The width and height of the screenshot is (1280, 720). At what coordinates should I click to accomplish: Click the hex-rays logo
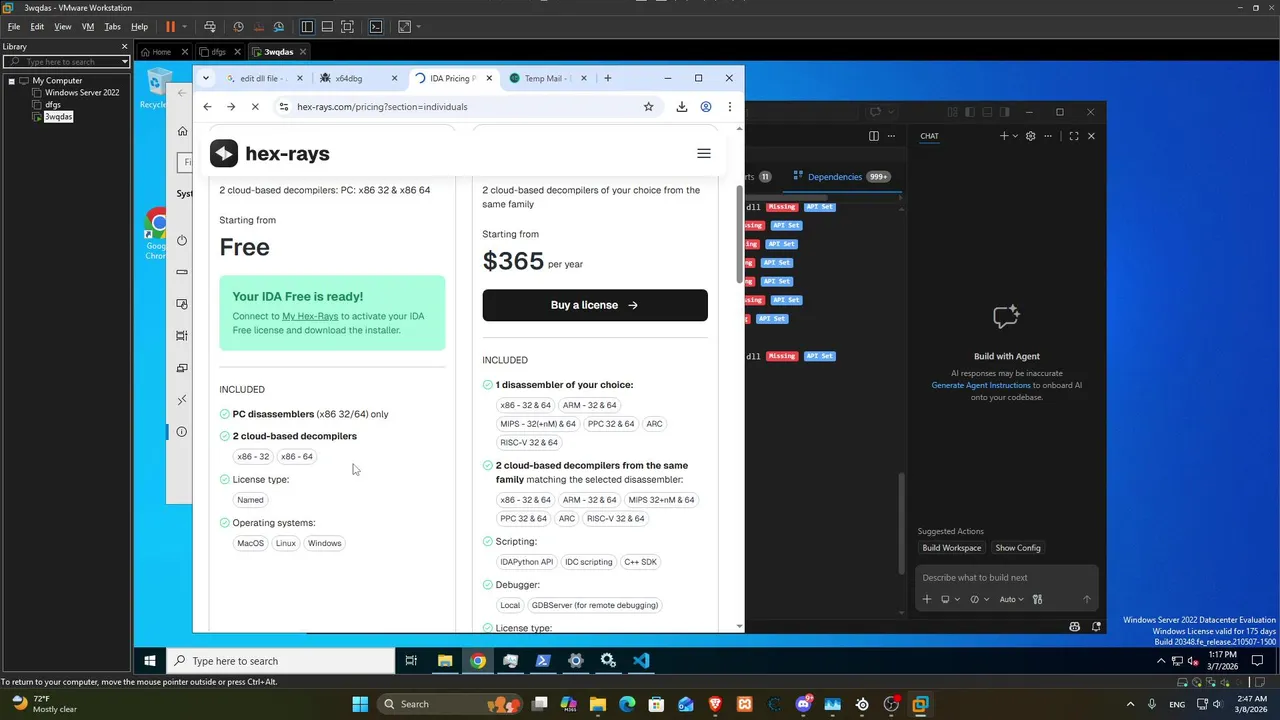click(x=270, y=153)
